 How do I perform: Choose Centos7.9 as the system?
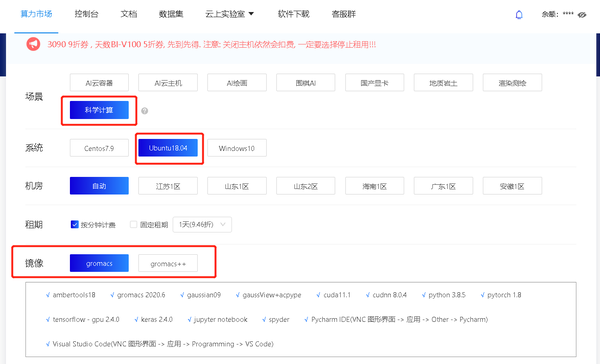coord(99,148)
